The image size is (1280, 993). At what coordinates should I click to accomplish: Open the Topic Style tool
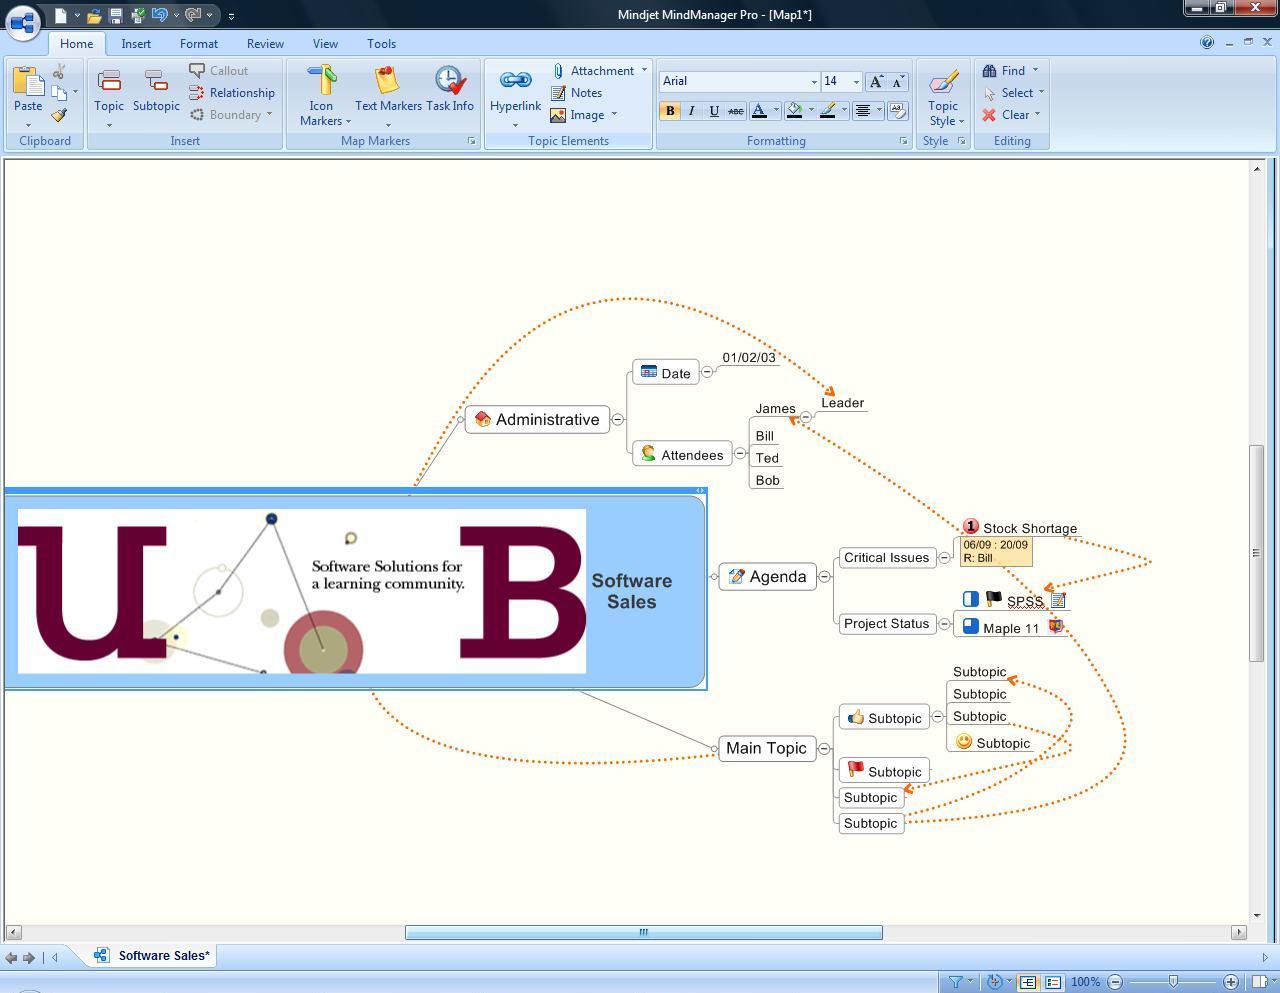coord(941,95)
